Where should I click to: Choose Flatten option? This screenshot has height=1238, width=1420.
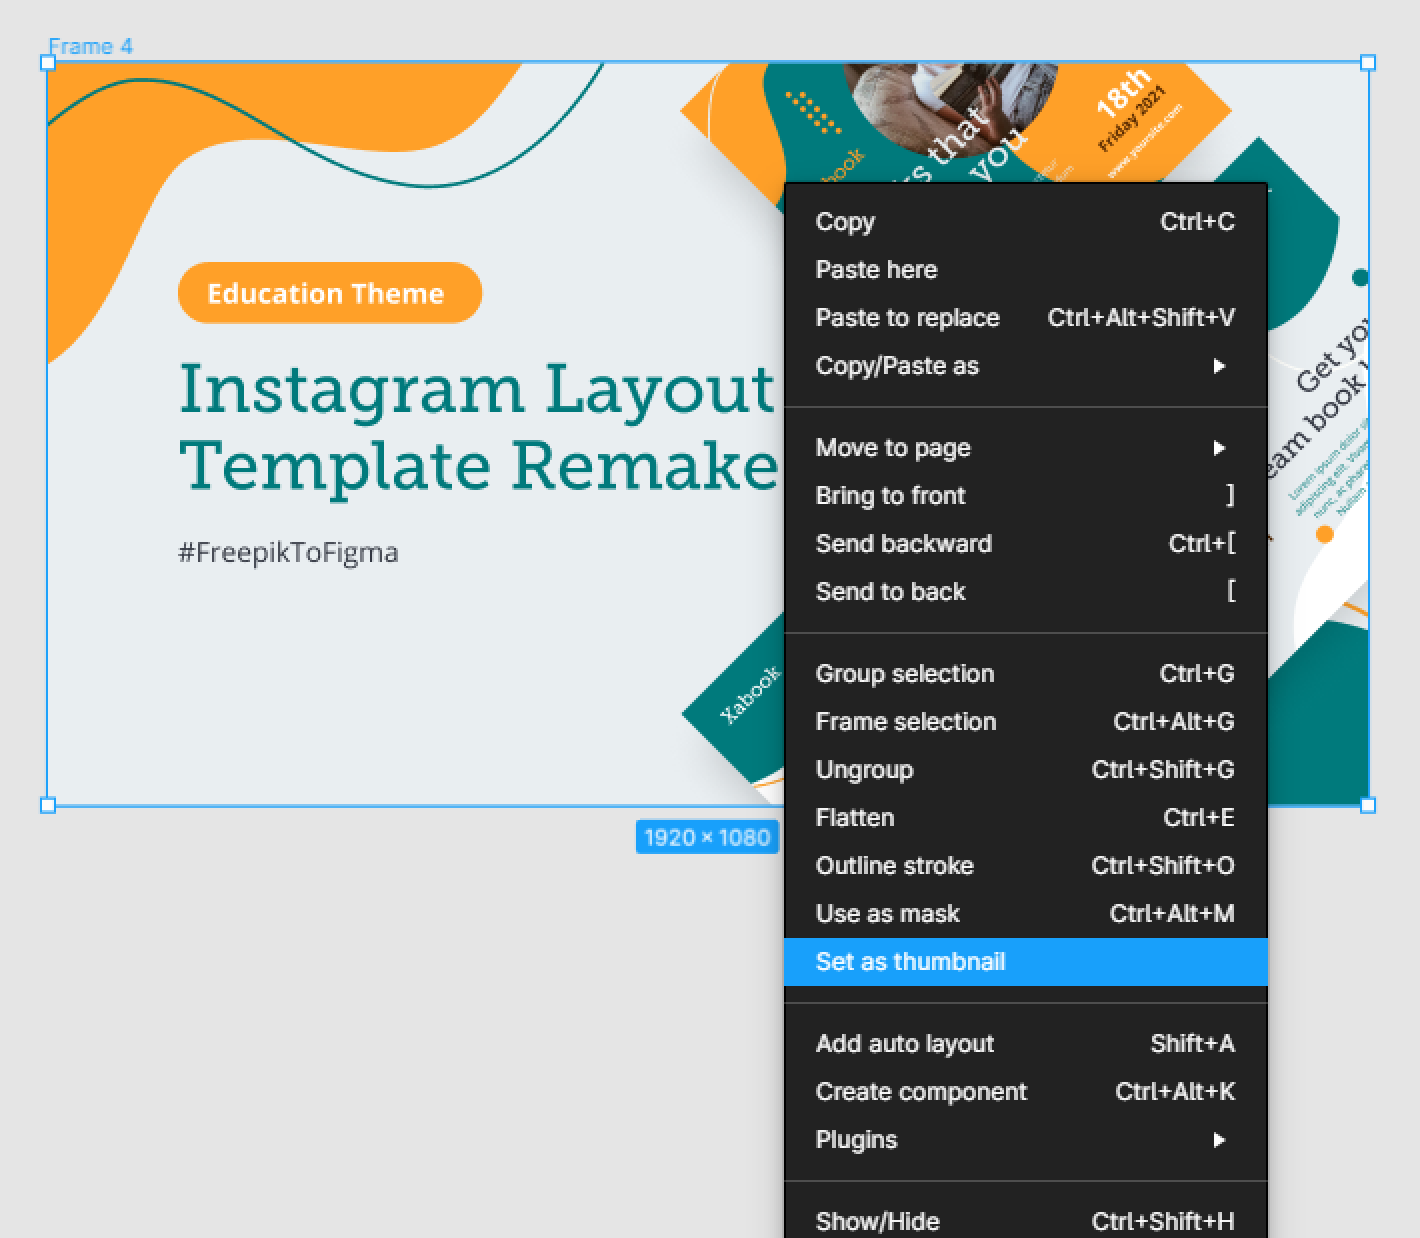[1025, 818]
